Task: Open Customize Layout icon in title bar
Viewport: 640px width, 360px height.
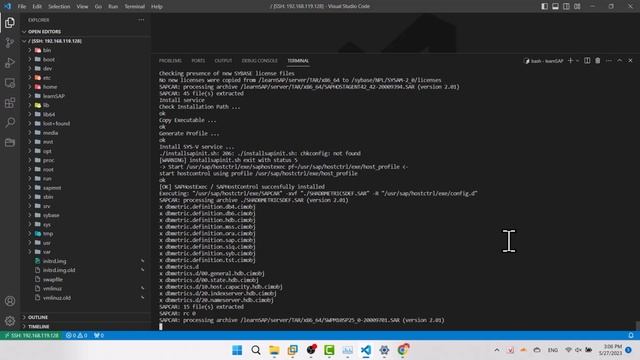Action: (x=577, y=6)
